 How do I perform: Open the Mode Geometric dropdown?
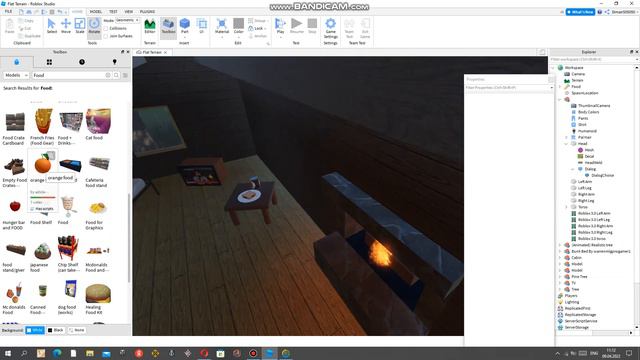127,20
